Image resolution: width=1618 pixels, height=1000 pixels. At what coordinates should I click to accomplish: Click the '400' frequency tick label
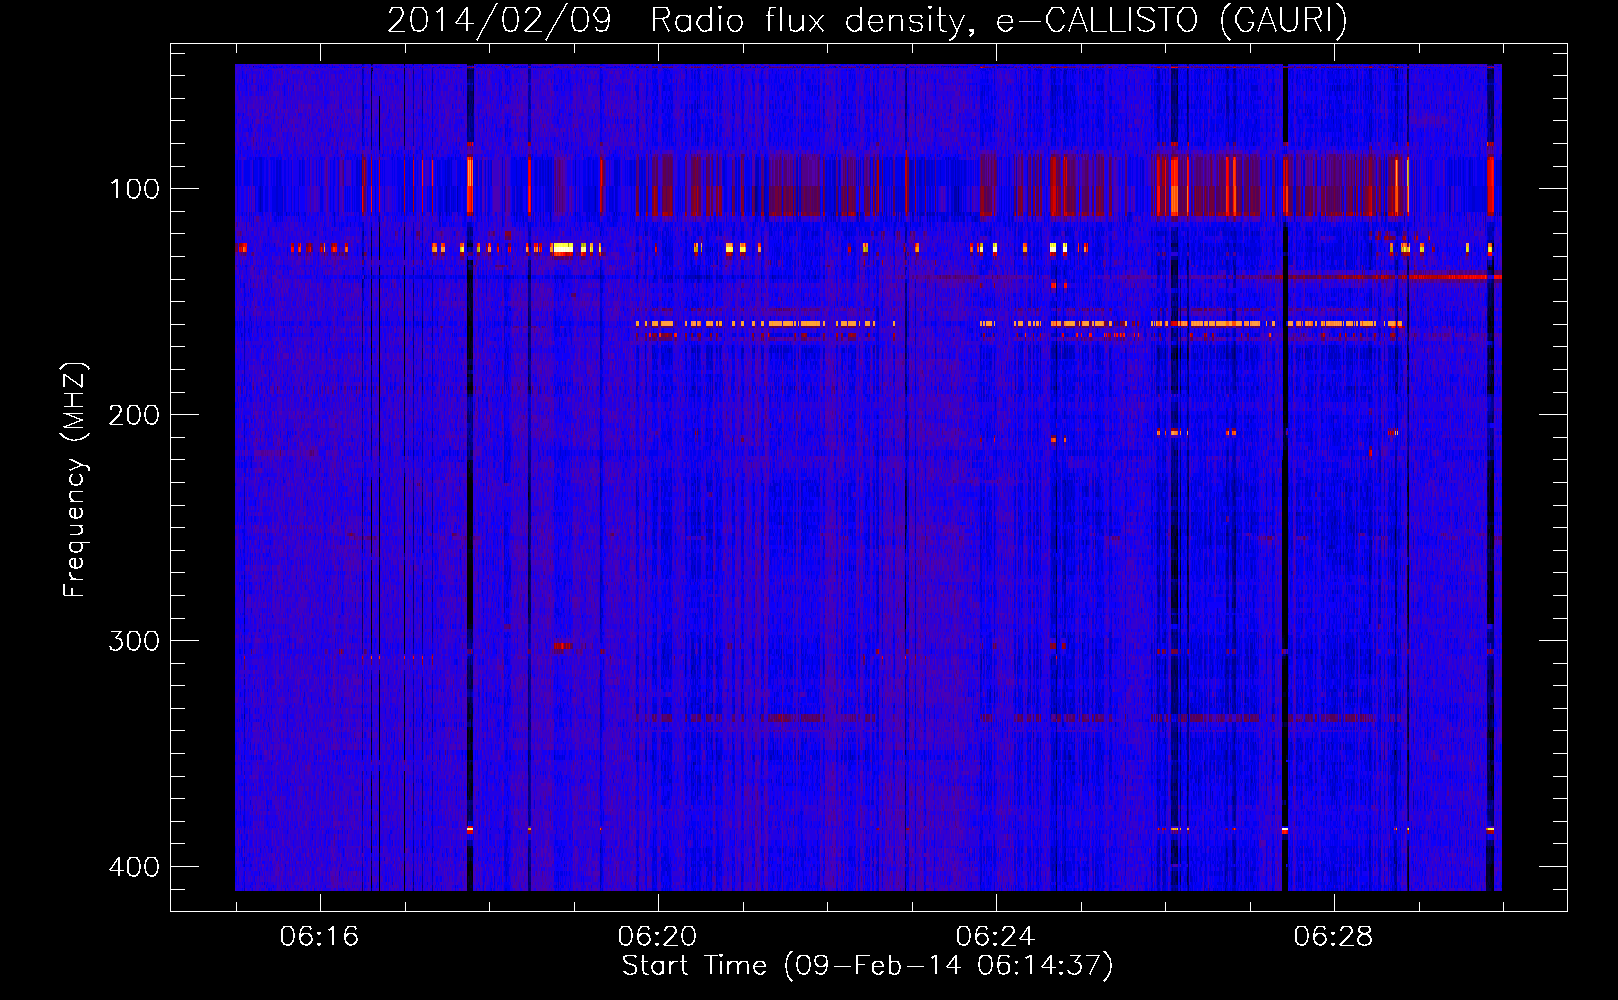pos(134,867)
